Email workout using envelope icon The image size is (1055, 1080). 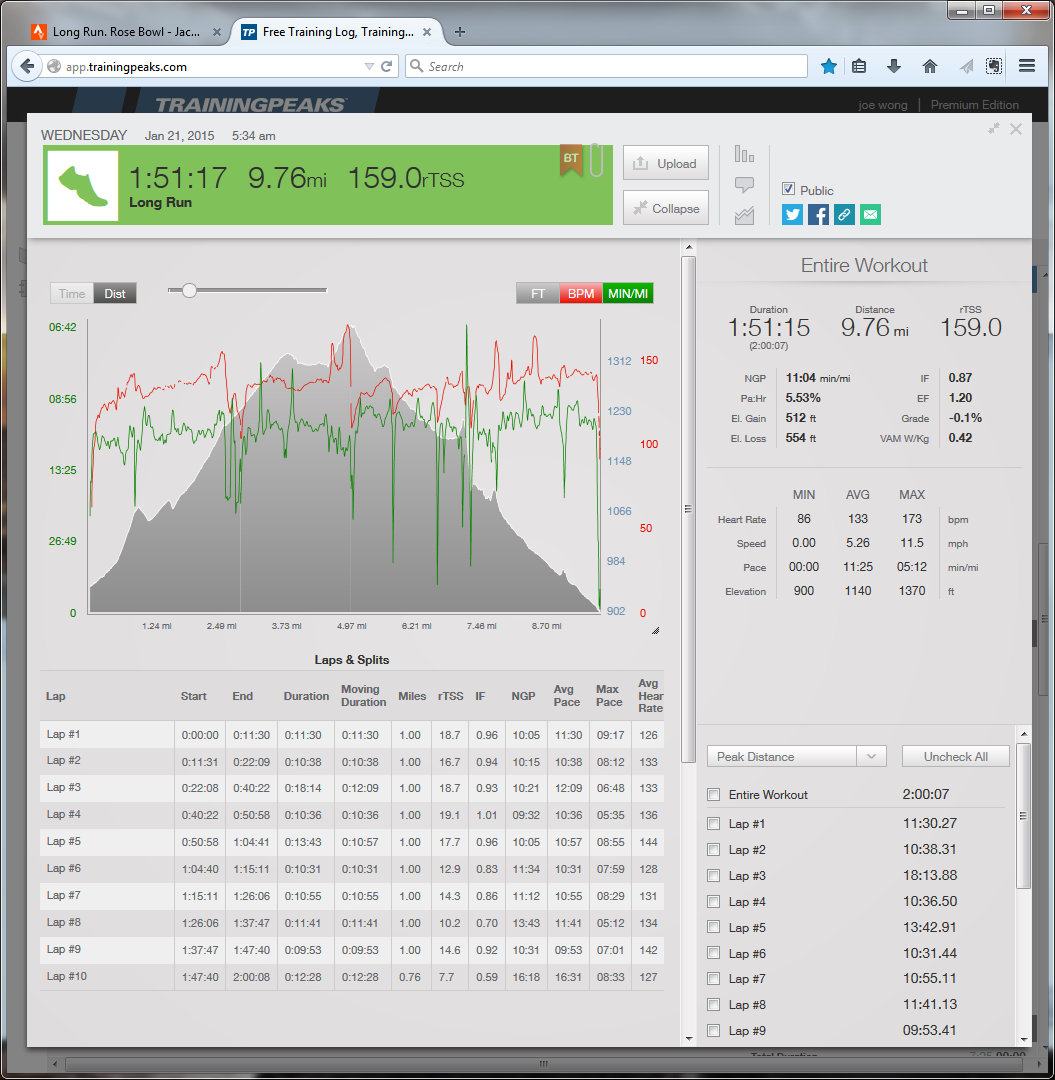pyautogui.click(x=870, y=214)
